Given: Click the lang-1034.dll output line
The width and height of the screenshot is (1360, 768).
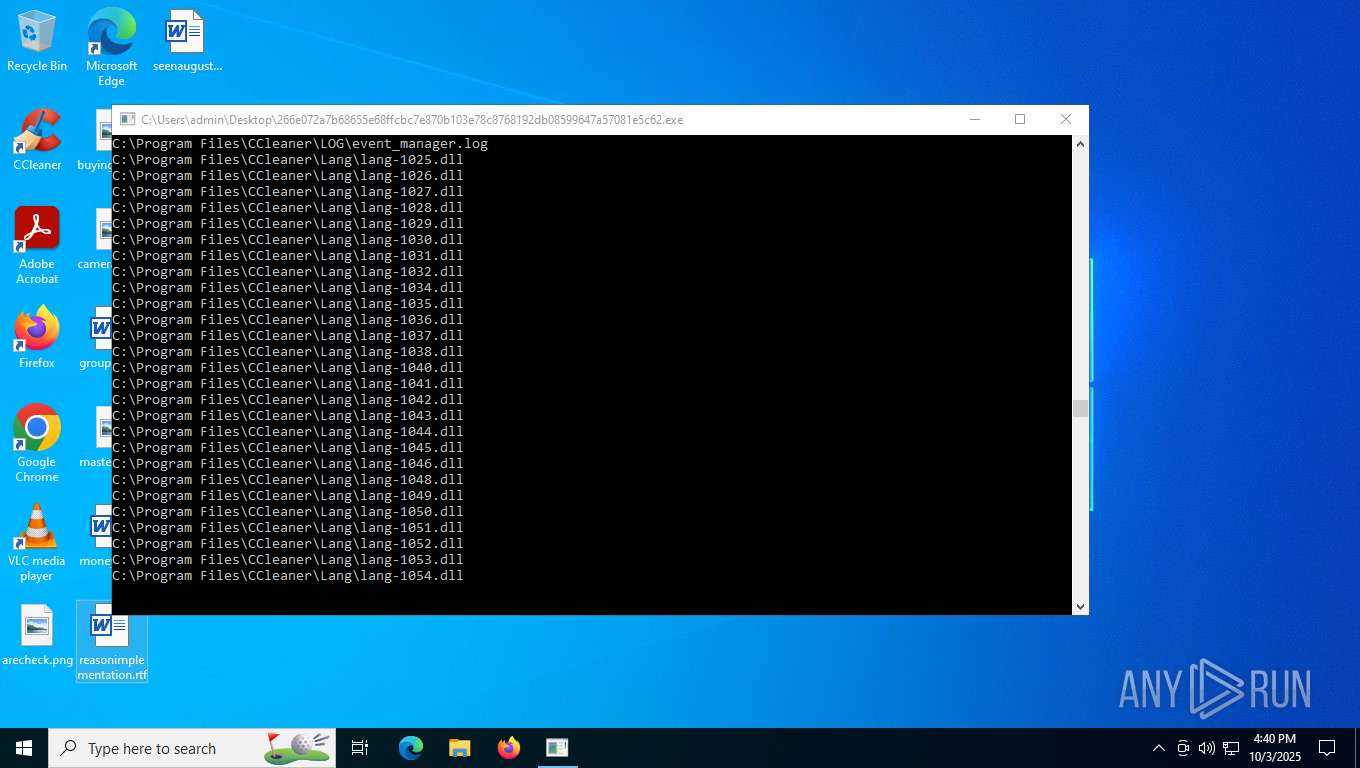Looking at the screenshot, I should 288,288.
